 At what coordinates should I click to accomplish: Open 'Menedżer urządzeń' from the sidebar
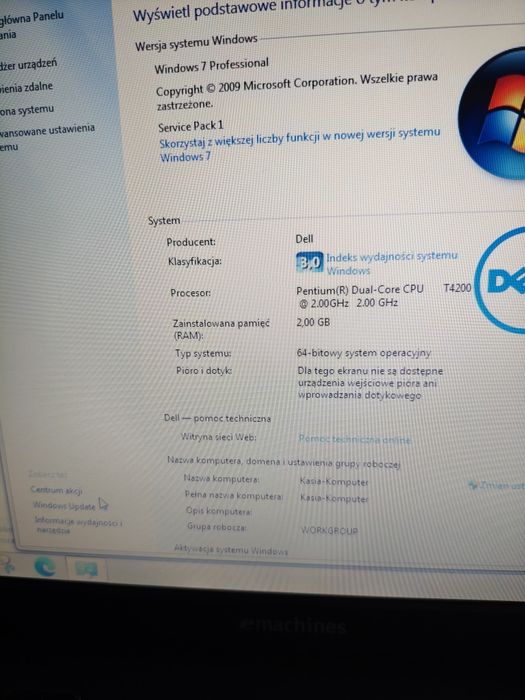[29, 64]
